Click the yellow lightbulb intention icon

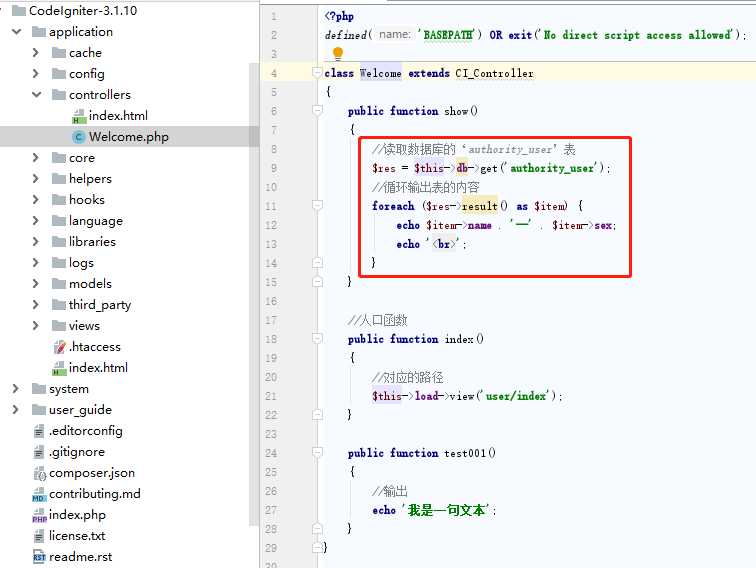pos(338,53)
